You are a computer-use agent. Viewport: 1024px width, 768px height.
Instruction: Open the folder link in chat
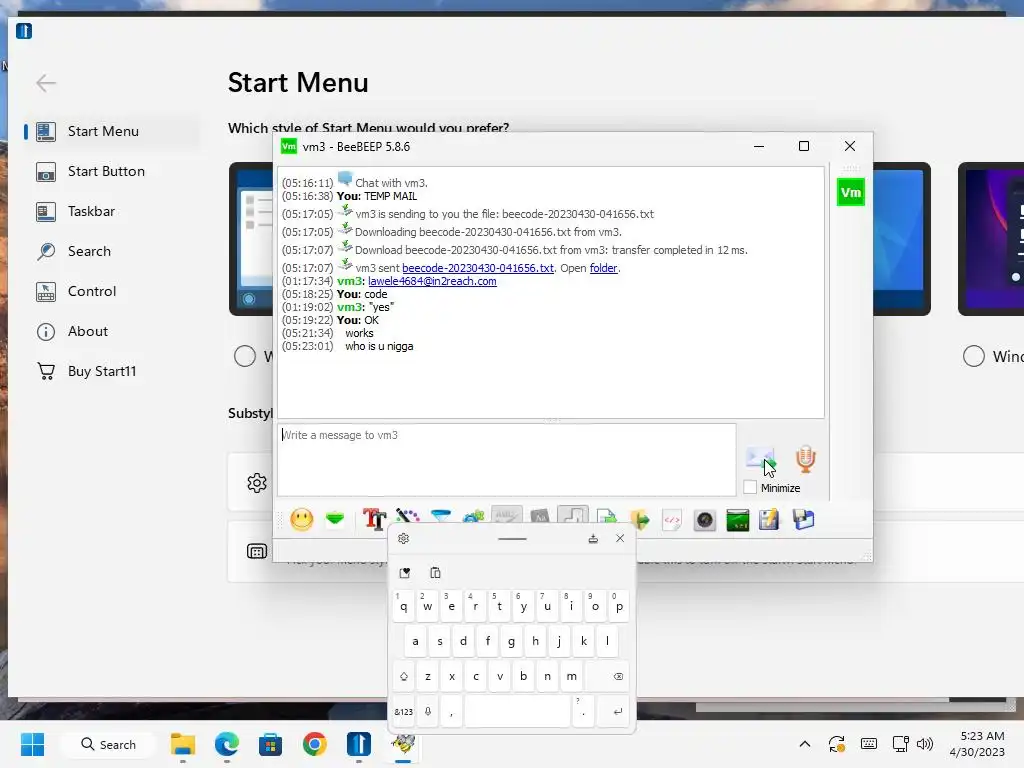click(x=603, y=268)
